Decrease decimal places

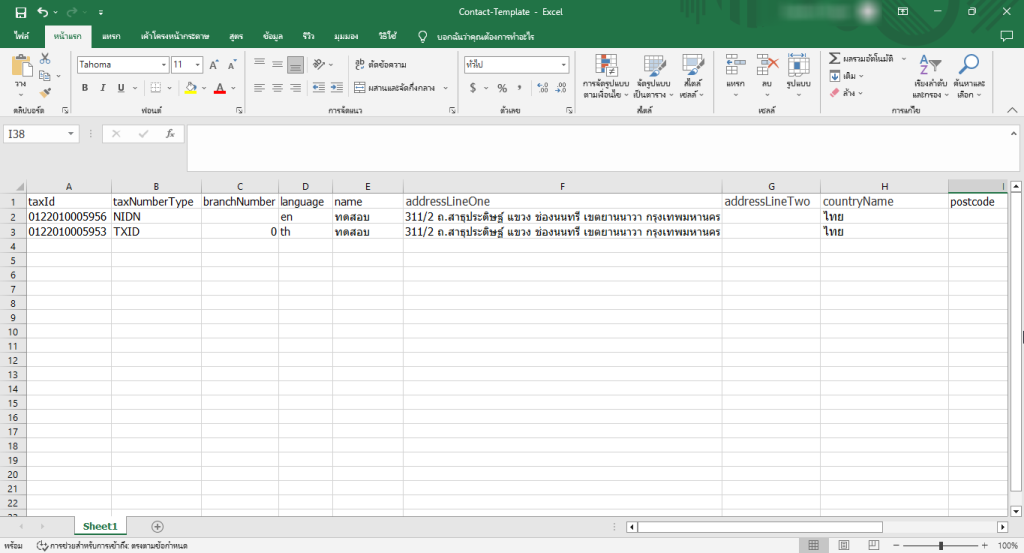point(561,87)
